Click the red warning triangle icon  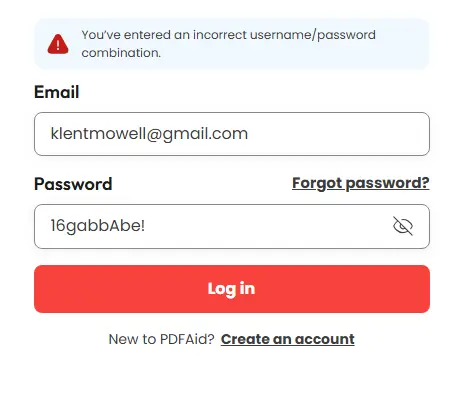[x=58, y=44]
